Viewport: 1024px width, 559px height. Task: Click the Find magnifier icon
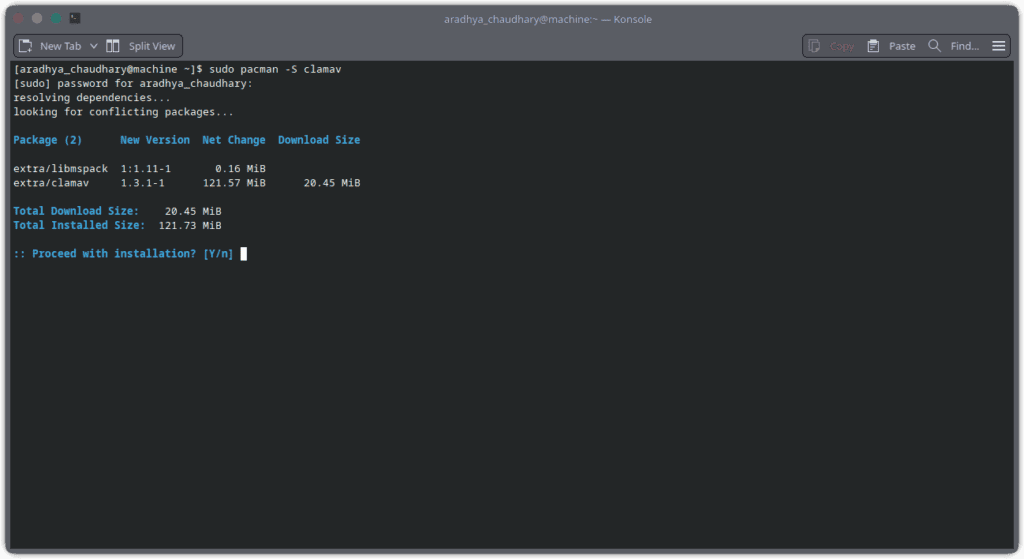pos(935,46)
